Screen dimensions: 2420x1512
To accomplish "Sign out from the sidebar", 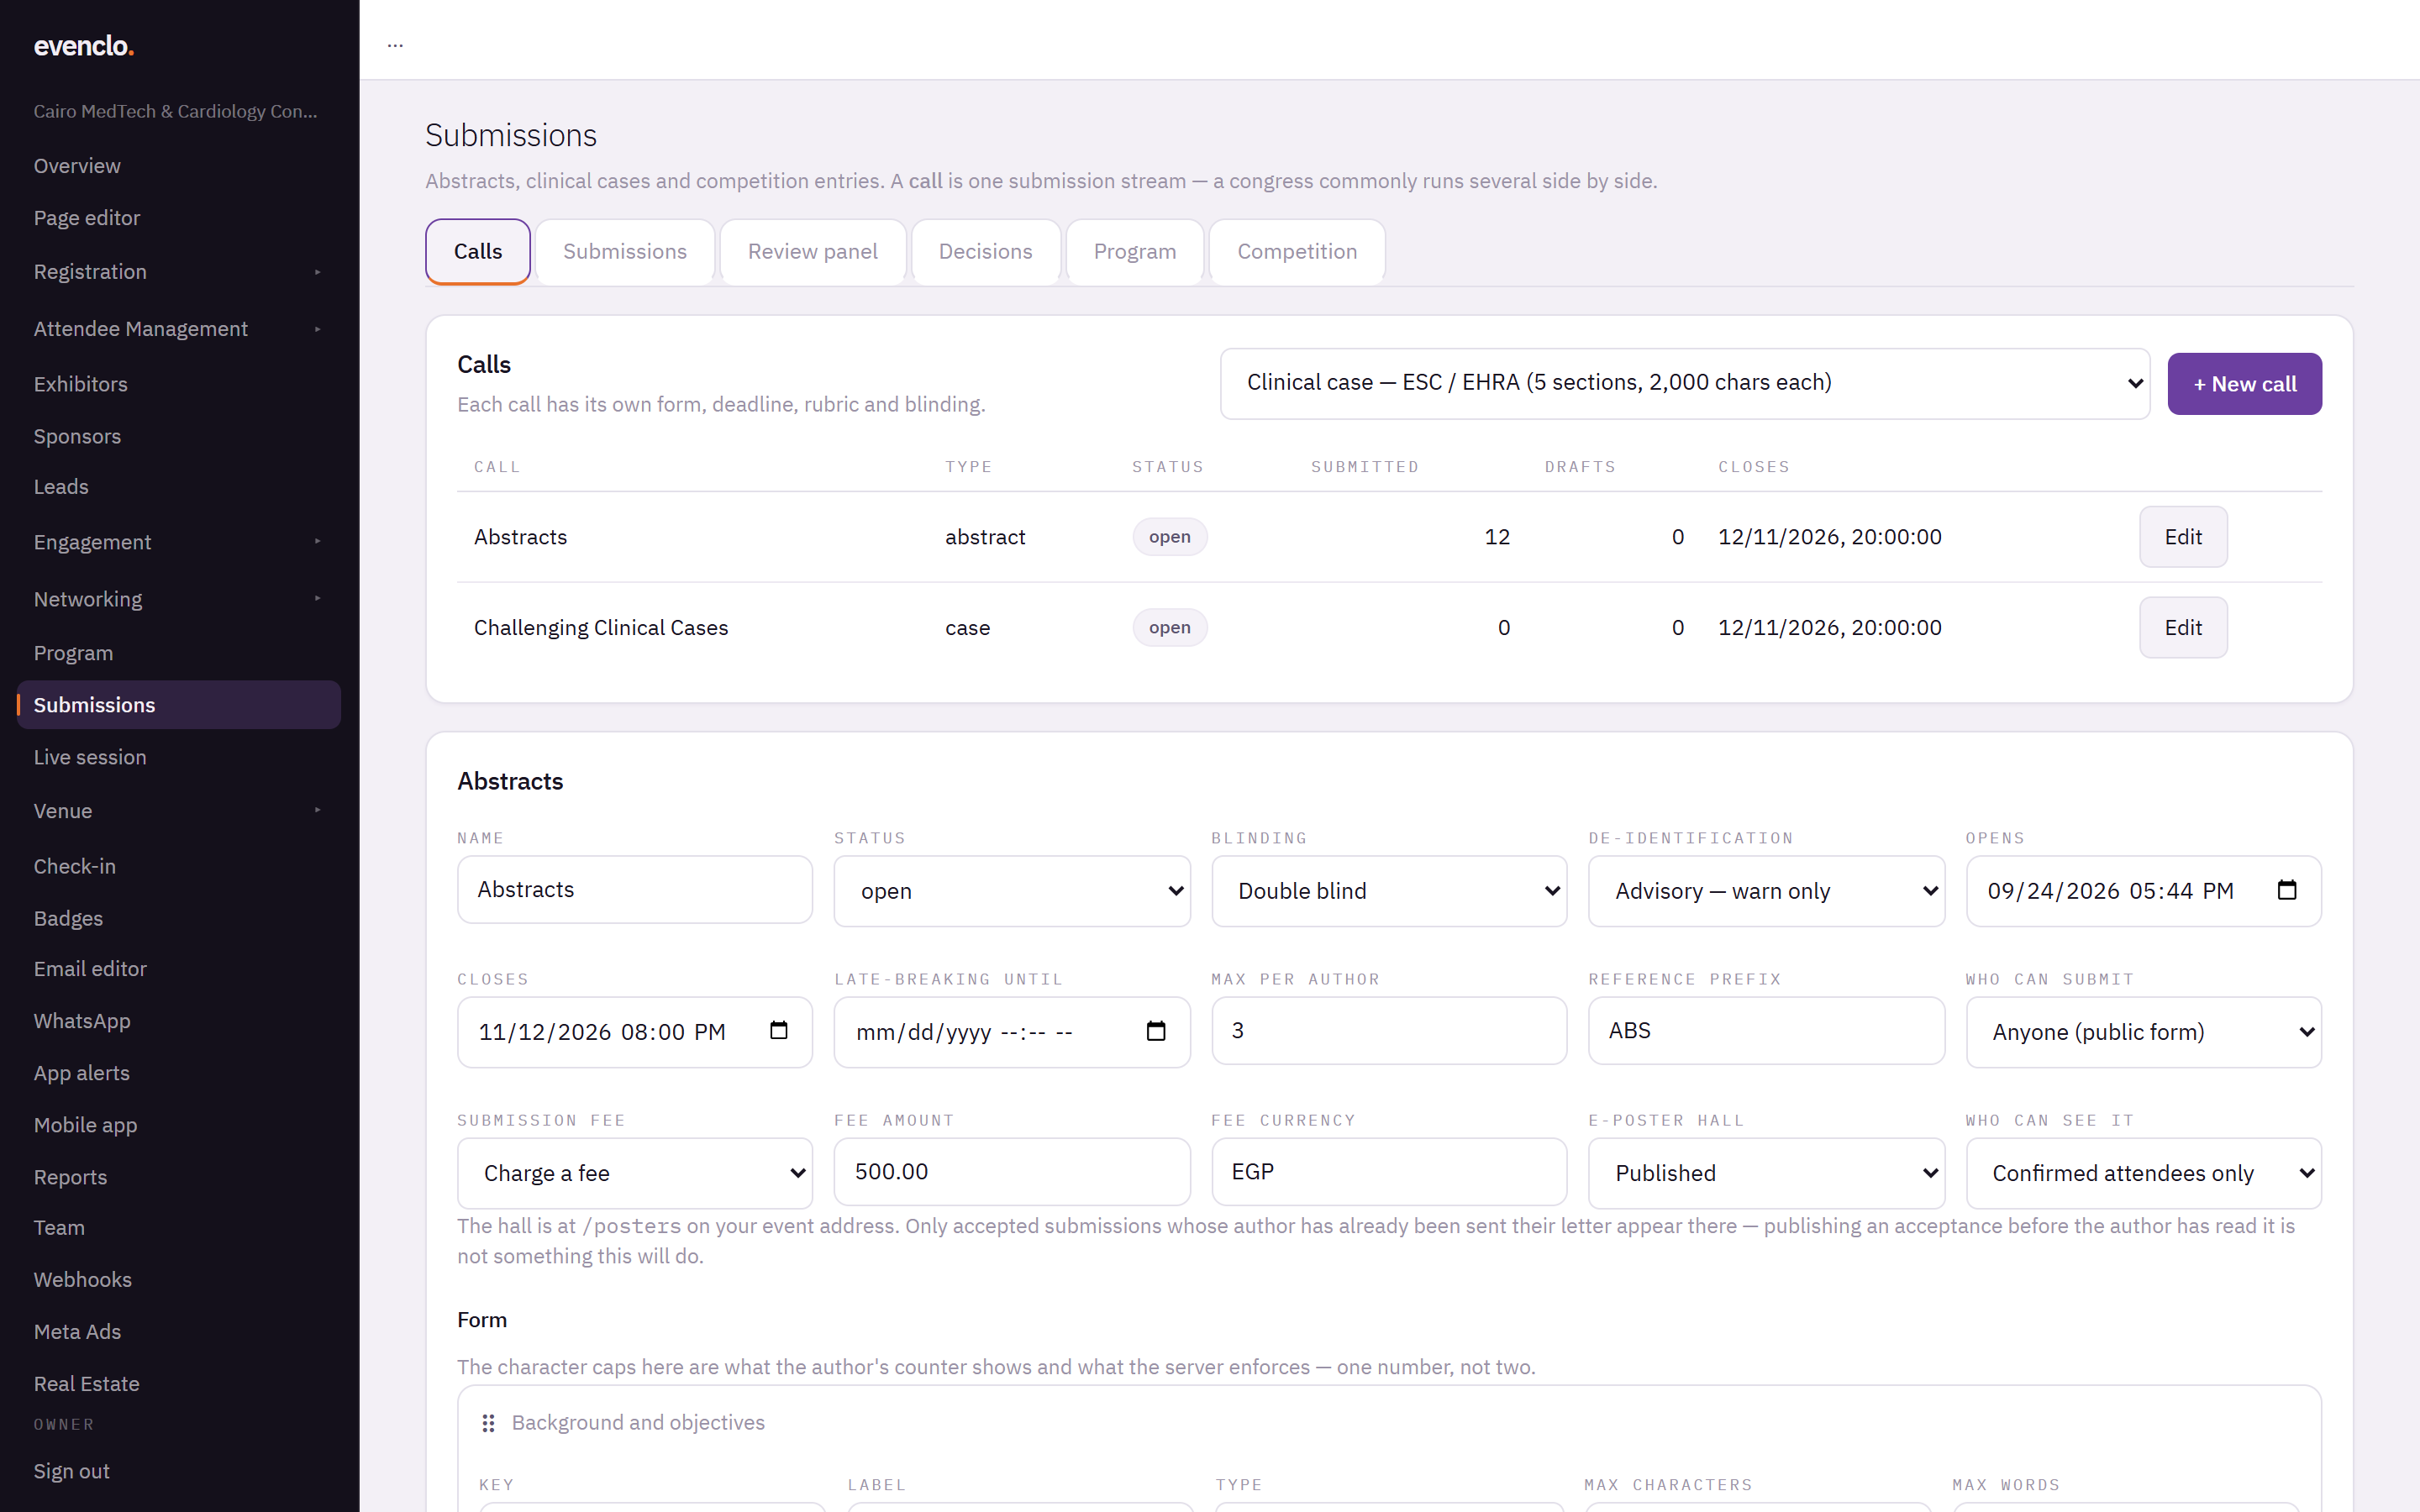I will [x=71, y=1471].
